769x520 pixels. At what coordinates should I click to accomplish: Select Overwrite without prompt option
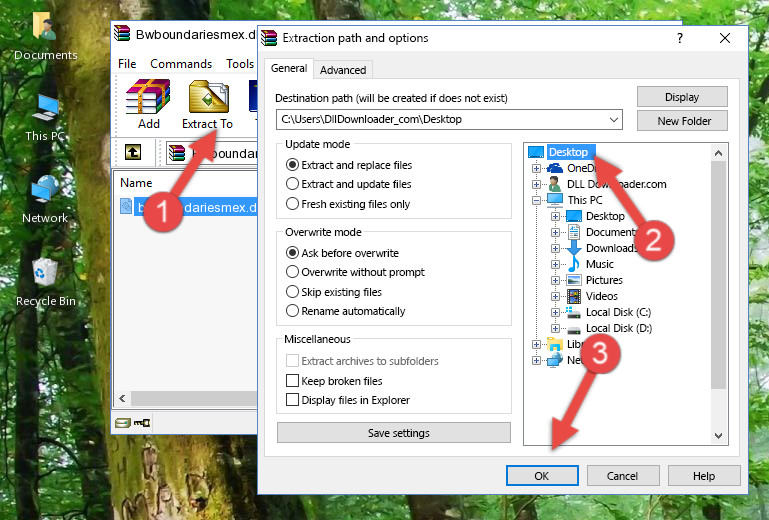292,272
